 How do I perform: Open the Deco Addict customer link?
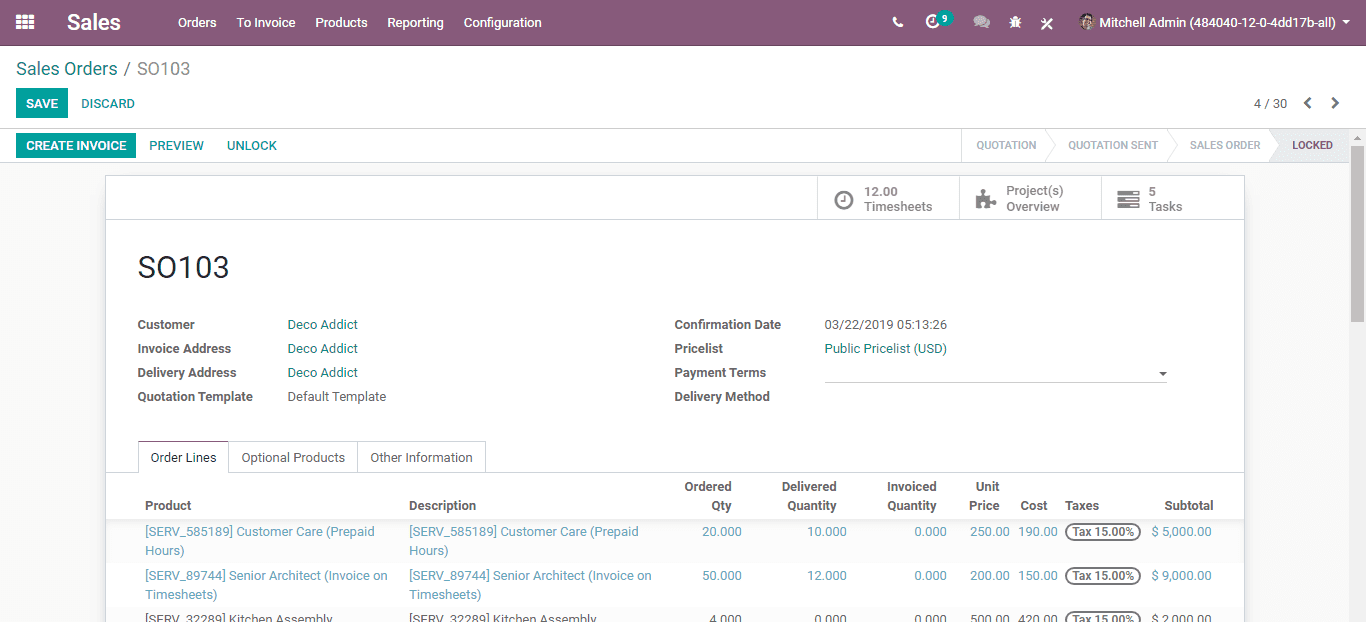pyautogui.click(x=322, y=325)
